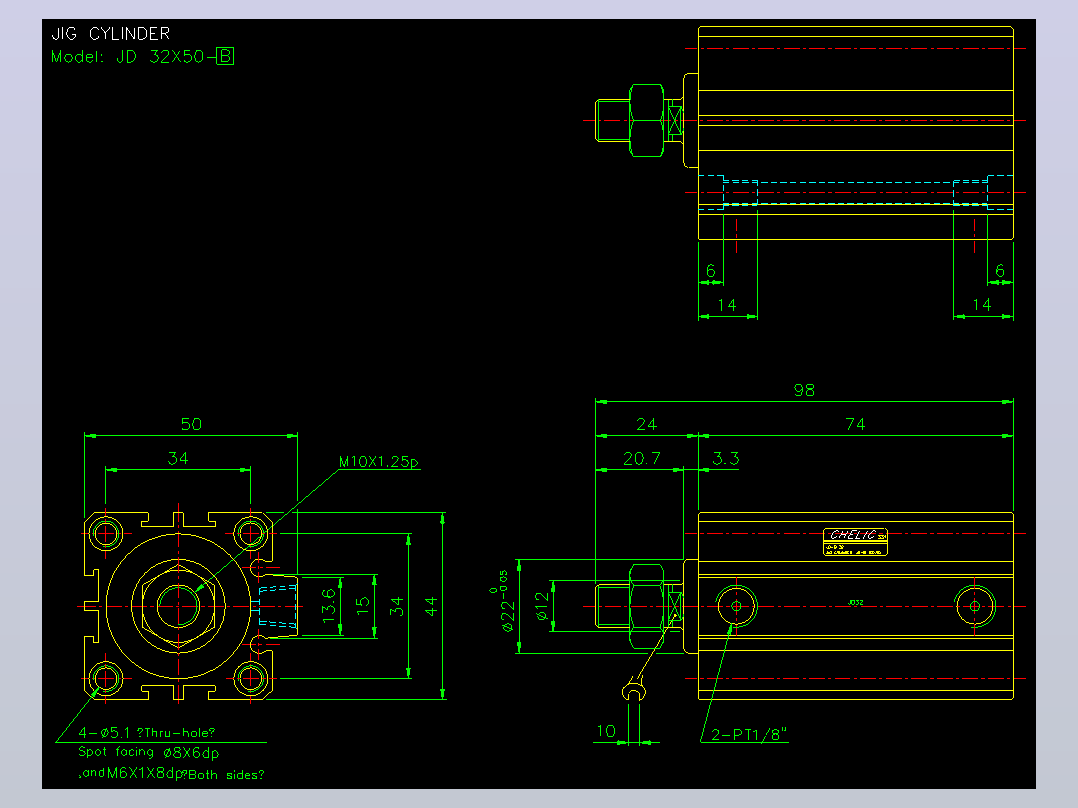Click the M6X1X8dp Both sides note
The width and height of the screenshot is (1078, 808).
pos(171,774)
